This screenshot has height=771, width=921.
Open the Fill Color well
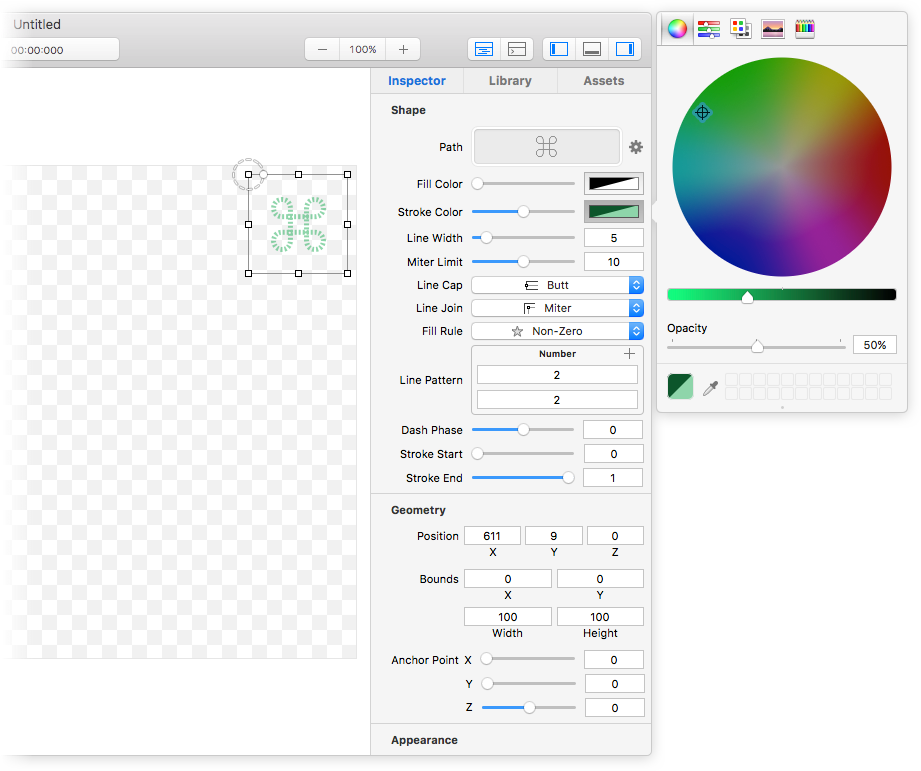[614, 184]
